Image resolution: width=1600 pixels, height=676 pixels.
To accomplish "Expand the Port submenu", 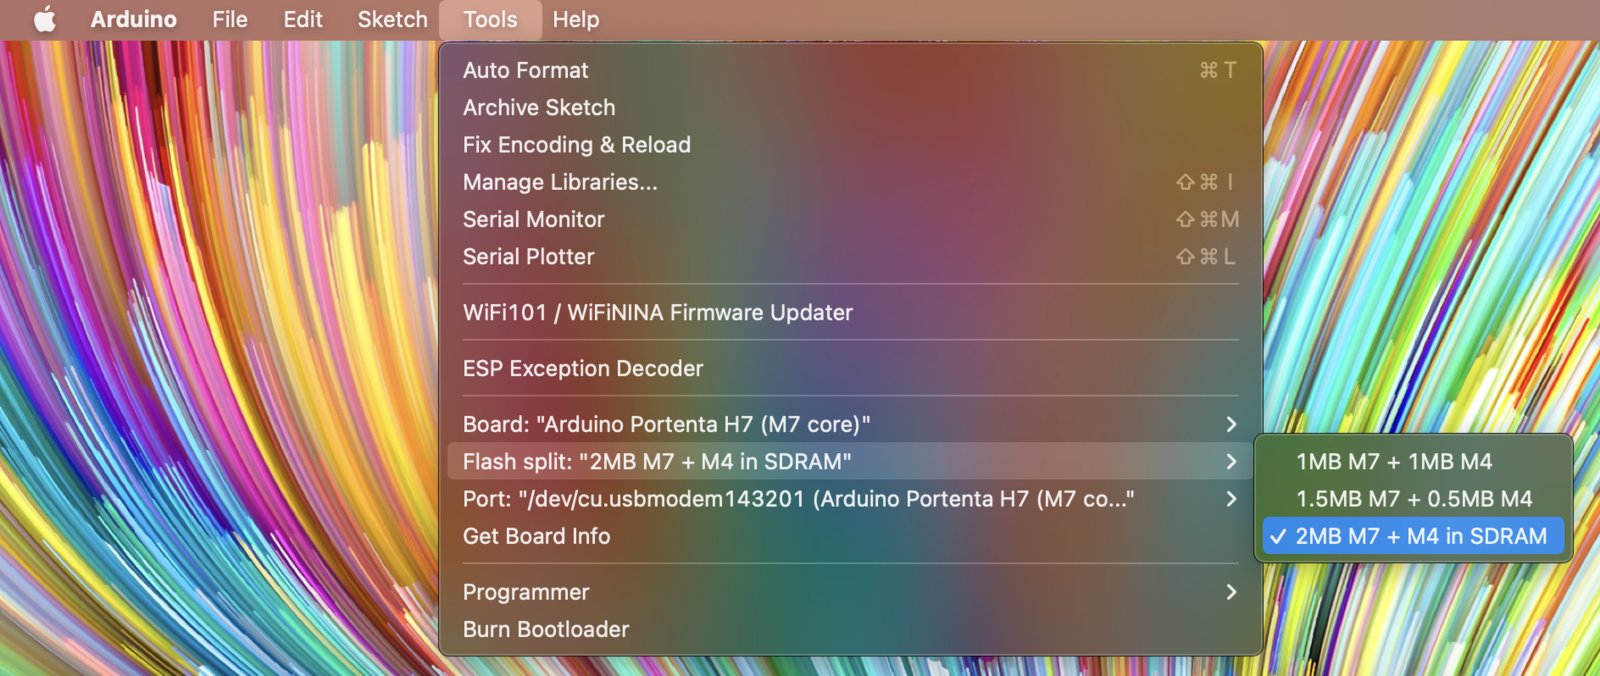I will point(850,499).
